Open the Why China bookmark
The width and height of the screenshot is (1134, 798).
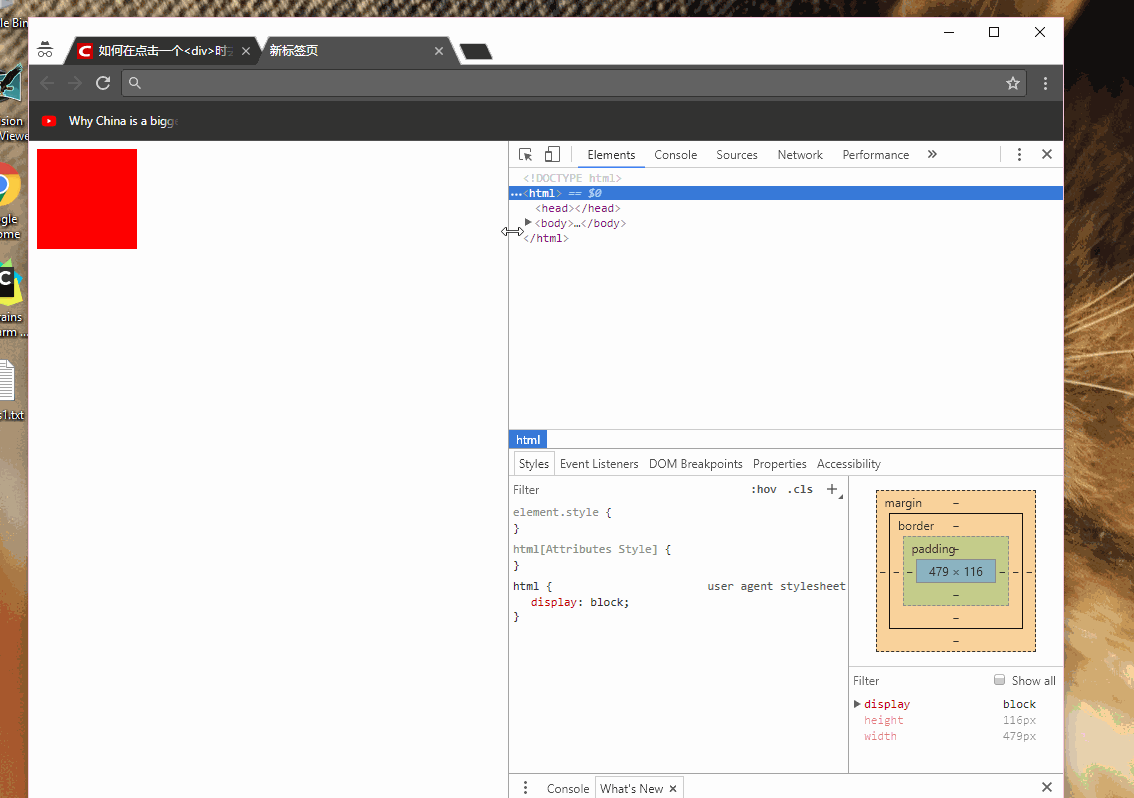pyautogui.click(x=110, y=121)
